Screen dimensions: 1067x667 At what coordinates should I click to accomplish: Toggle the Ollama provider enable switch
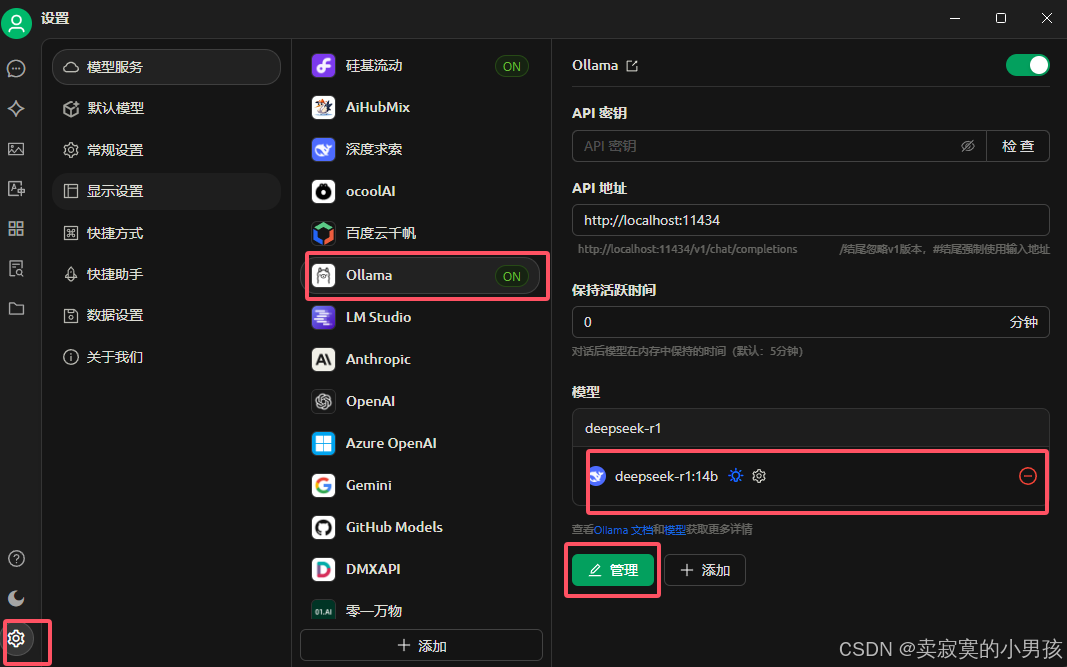coord(1028,65)
